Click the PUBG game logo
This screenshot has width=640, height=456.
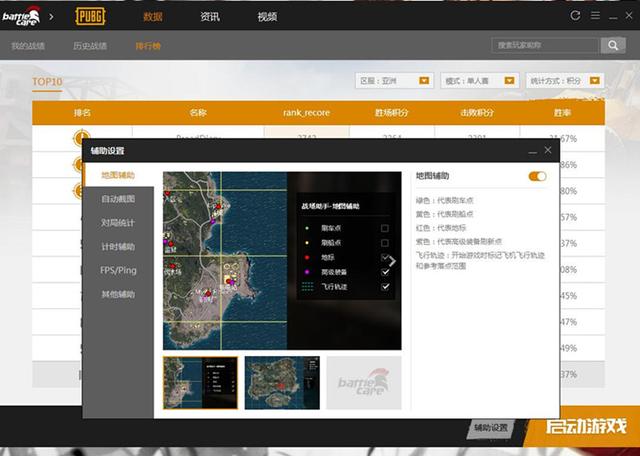point(90,16)
